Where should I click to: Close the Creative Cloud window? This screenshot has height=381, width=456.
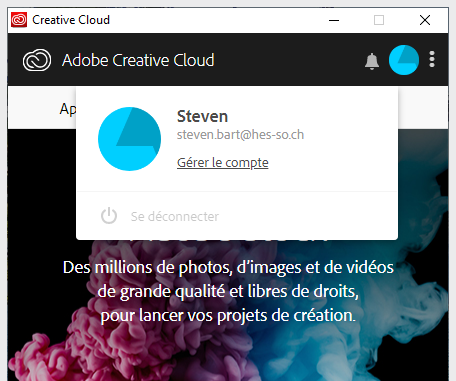(425, 20)
